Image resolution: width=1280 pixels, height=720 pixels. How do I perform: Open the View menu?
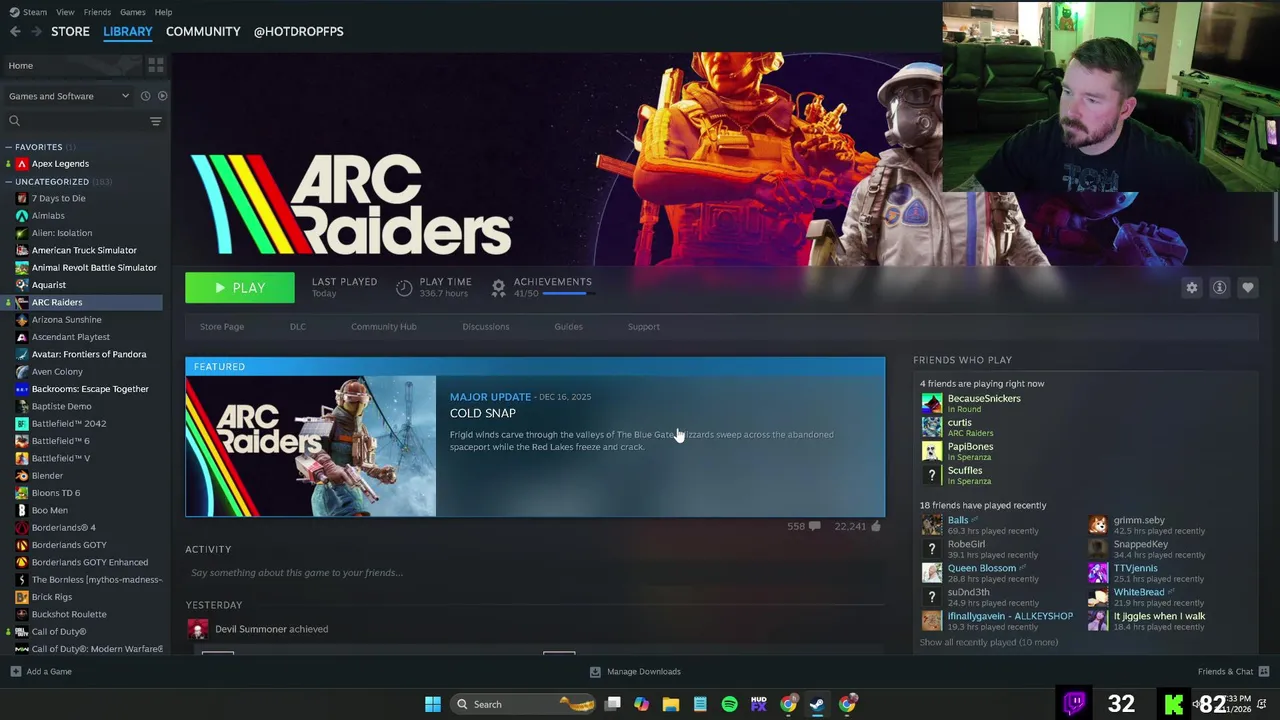coord(65,12)
